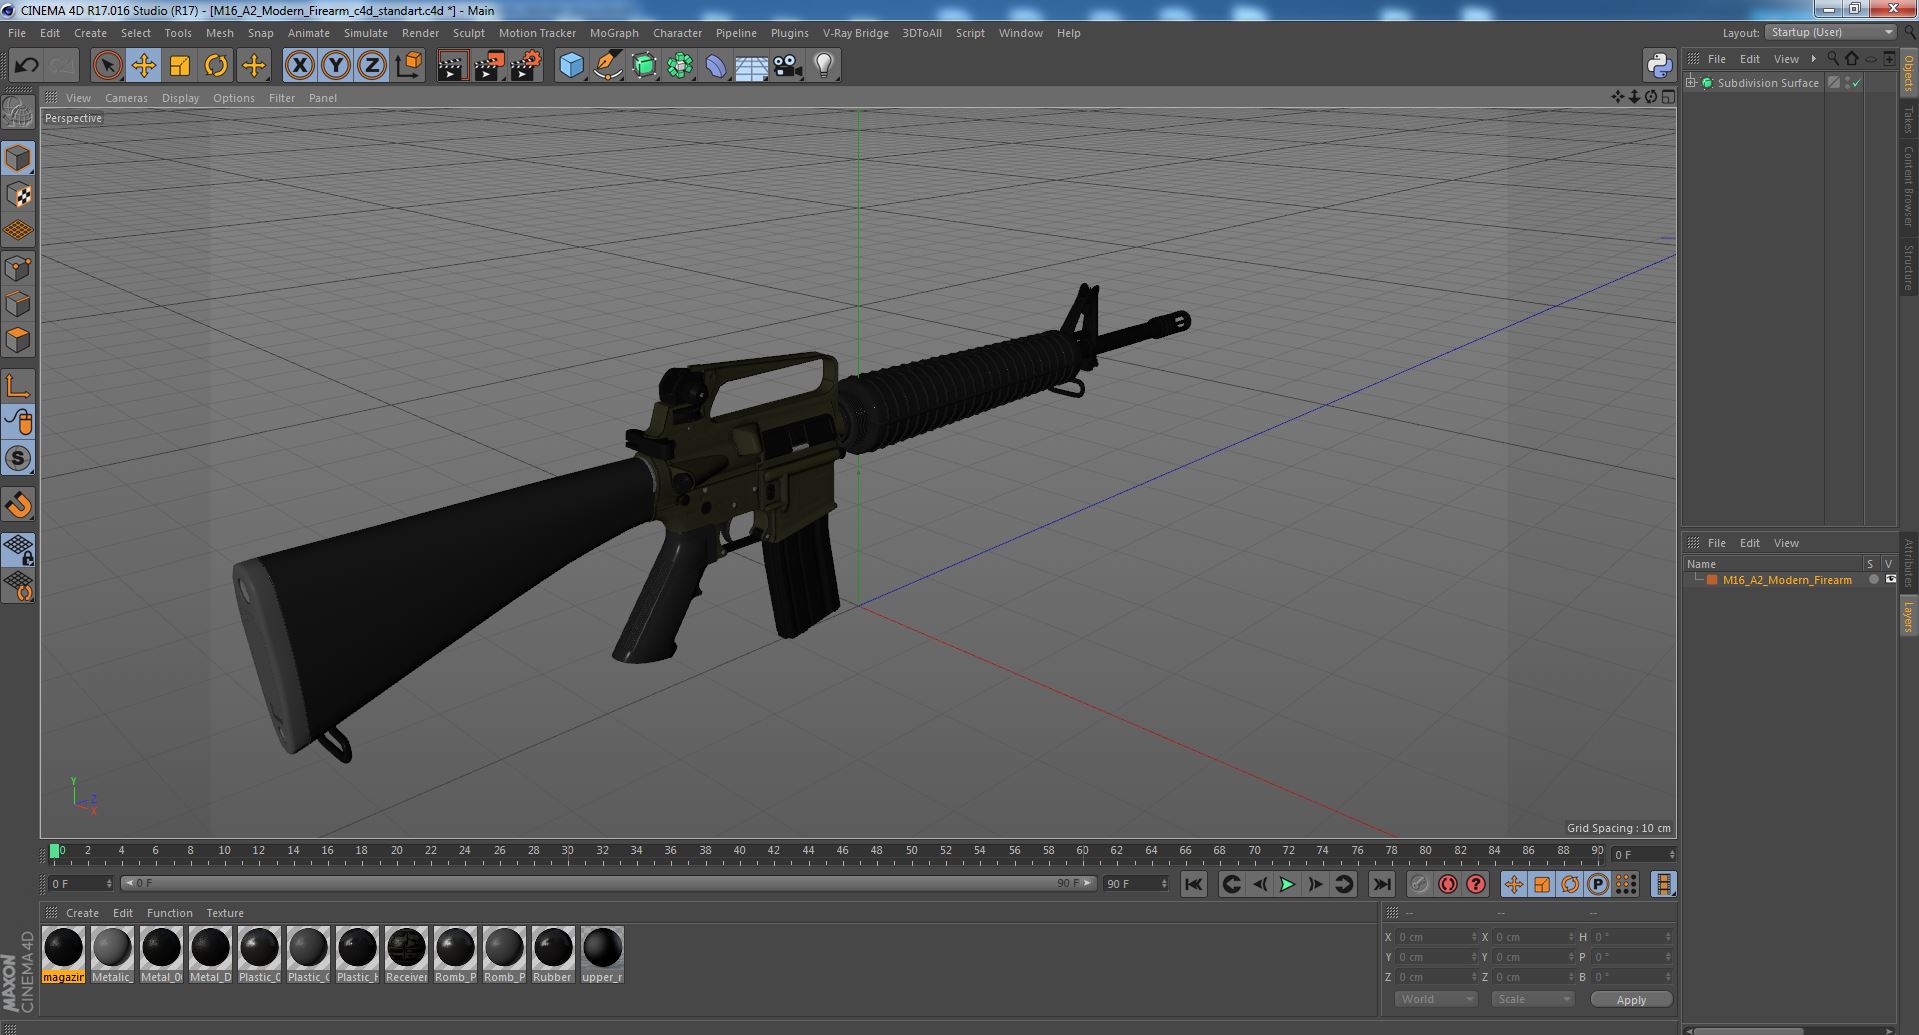Viewport: 1919px width, 1035px height.
Task: Switch to Model mode in left toolbar
Action: click(x=18, y=158)
